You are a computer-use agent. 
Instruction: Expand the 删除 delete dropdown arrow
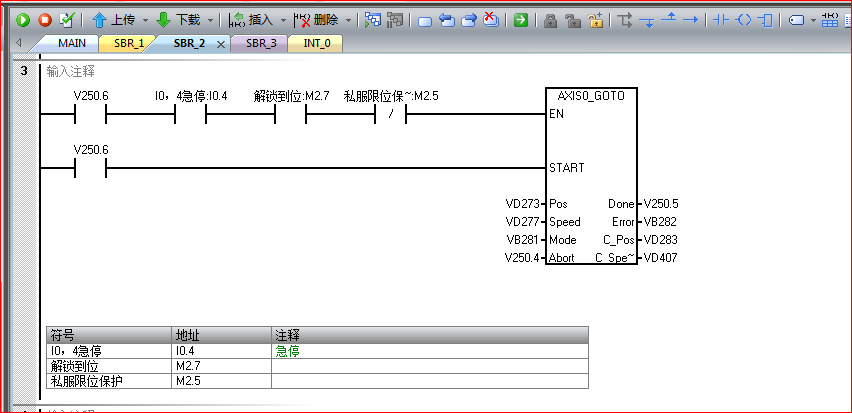(x=348, y=20)
